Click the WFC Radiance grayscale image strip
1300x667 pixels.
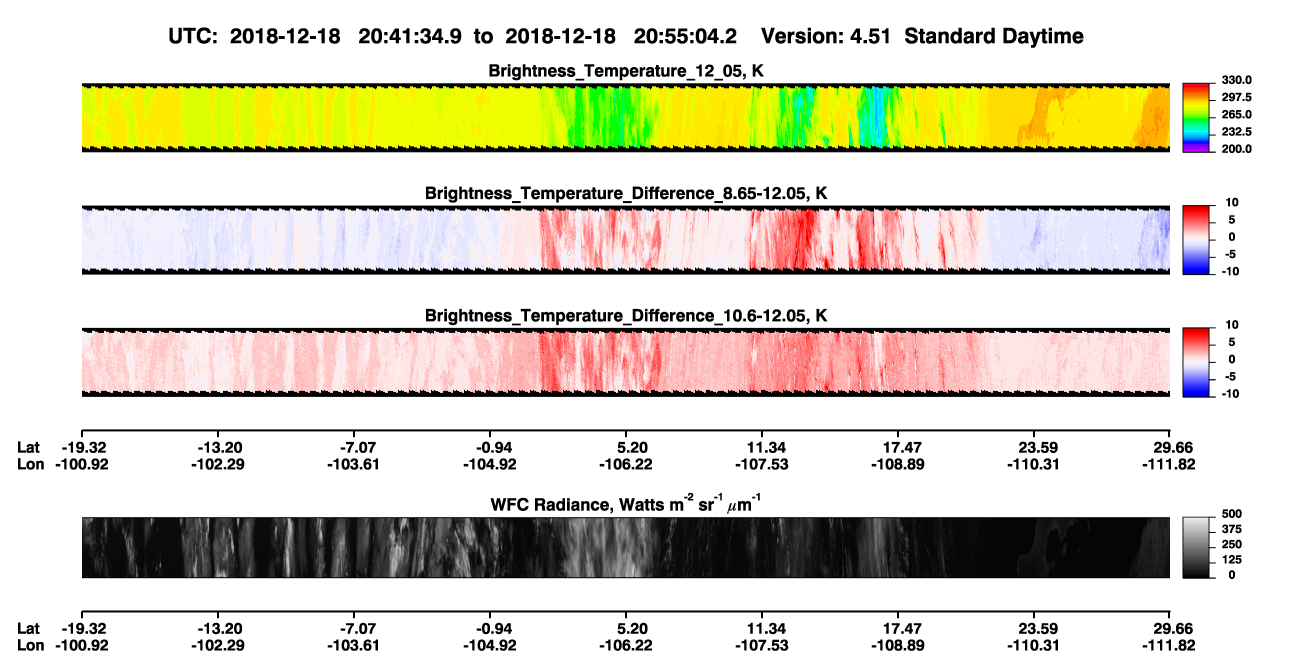(625, 547)
